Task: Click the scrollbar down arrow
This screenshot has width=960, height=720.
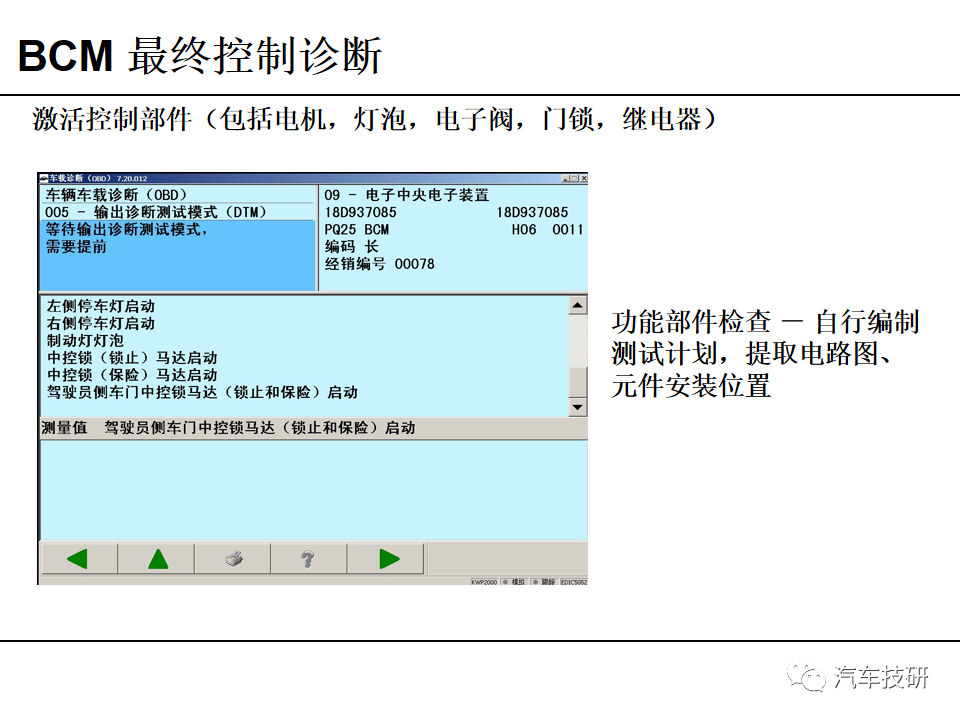Action: [578, 406]
